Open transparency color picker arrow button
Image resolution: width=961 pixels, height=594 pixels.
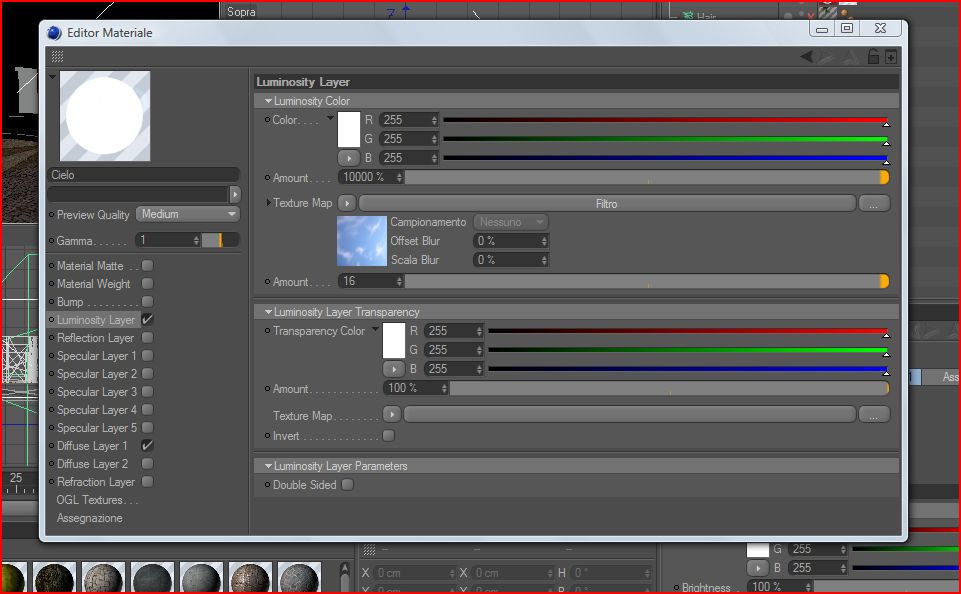tap(393, 369)
